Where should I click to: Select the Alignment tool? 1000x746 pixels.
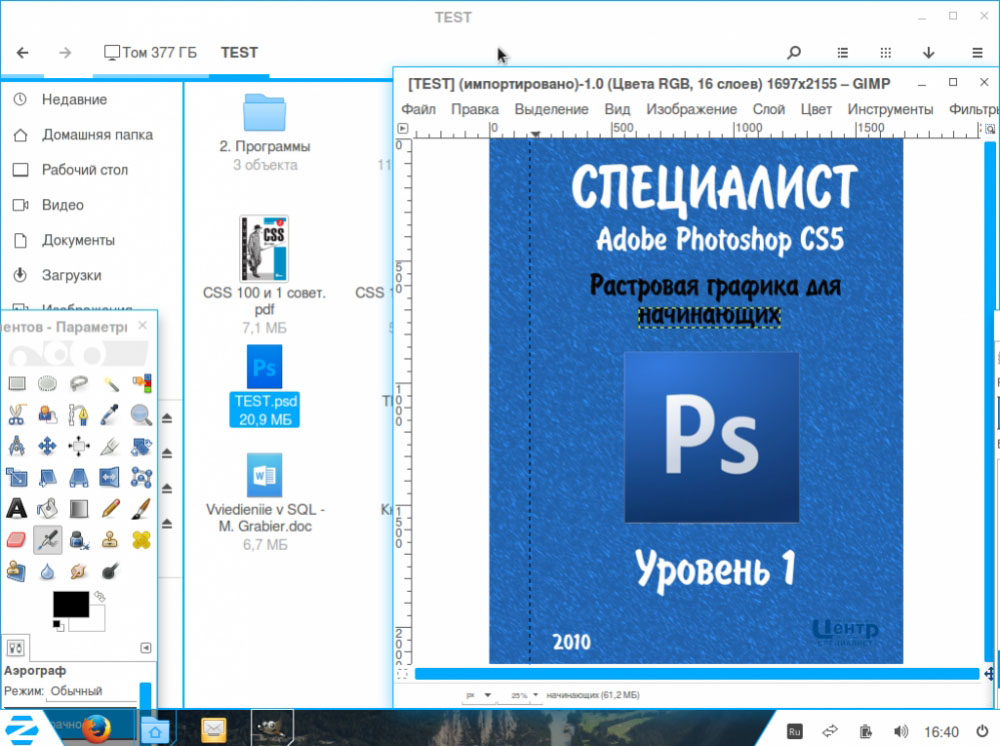pos(78,446)
